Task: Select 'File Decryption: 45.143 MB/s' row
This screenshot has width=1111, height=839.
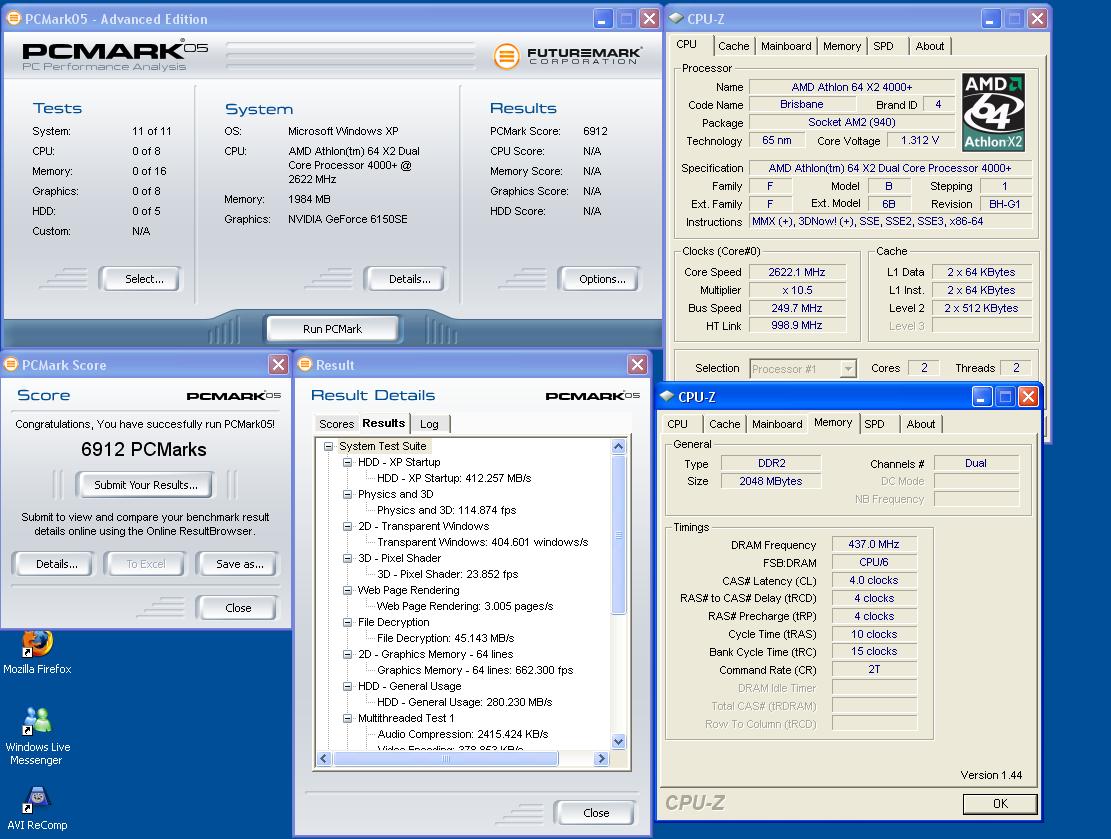Action: point(446,638)
